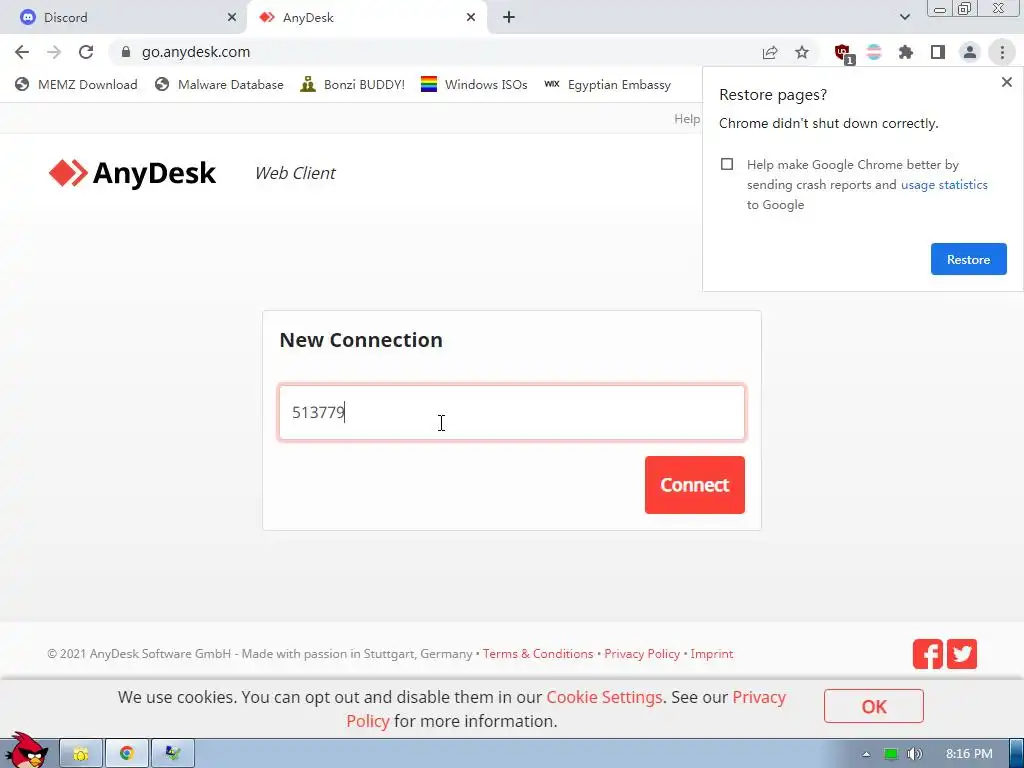The image size is (1024, 768).
Task: Accept cookies with OK button
Action: [873, 706]
